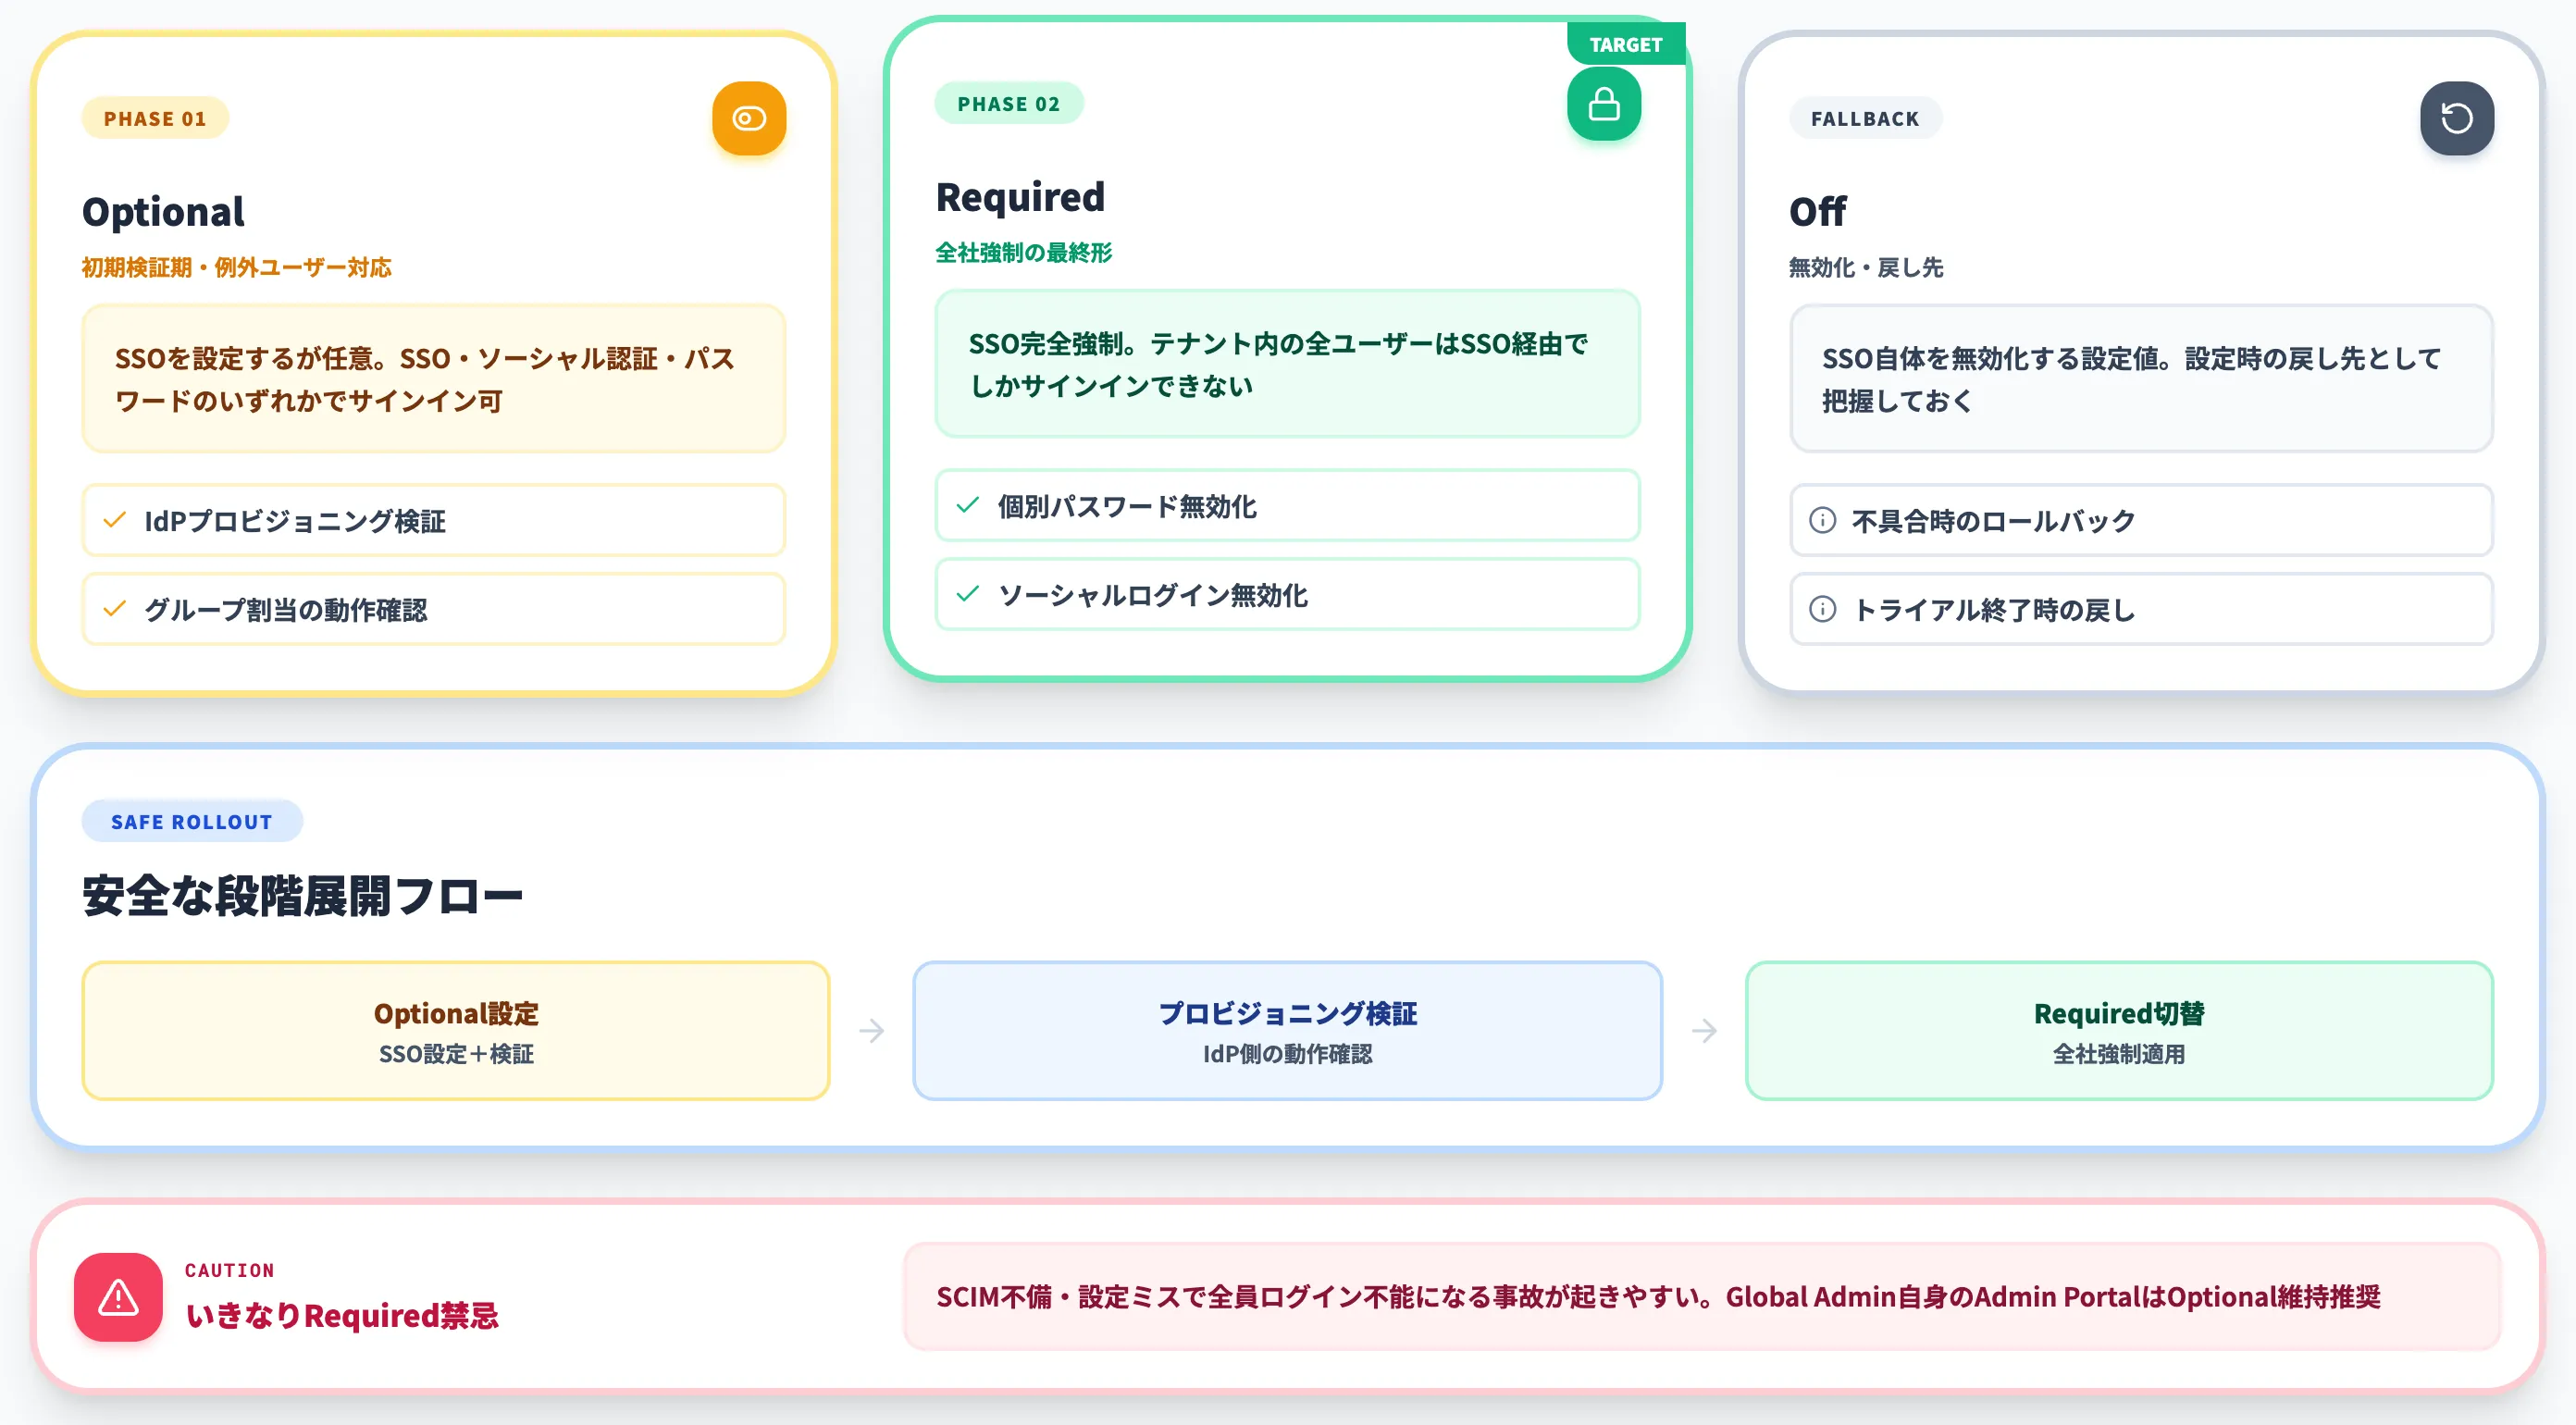This screenshot has height=1425, width=2576.
Task: Click info icon beside トライアル終了時の戻し
Action: [1822, 609]
